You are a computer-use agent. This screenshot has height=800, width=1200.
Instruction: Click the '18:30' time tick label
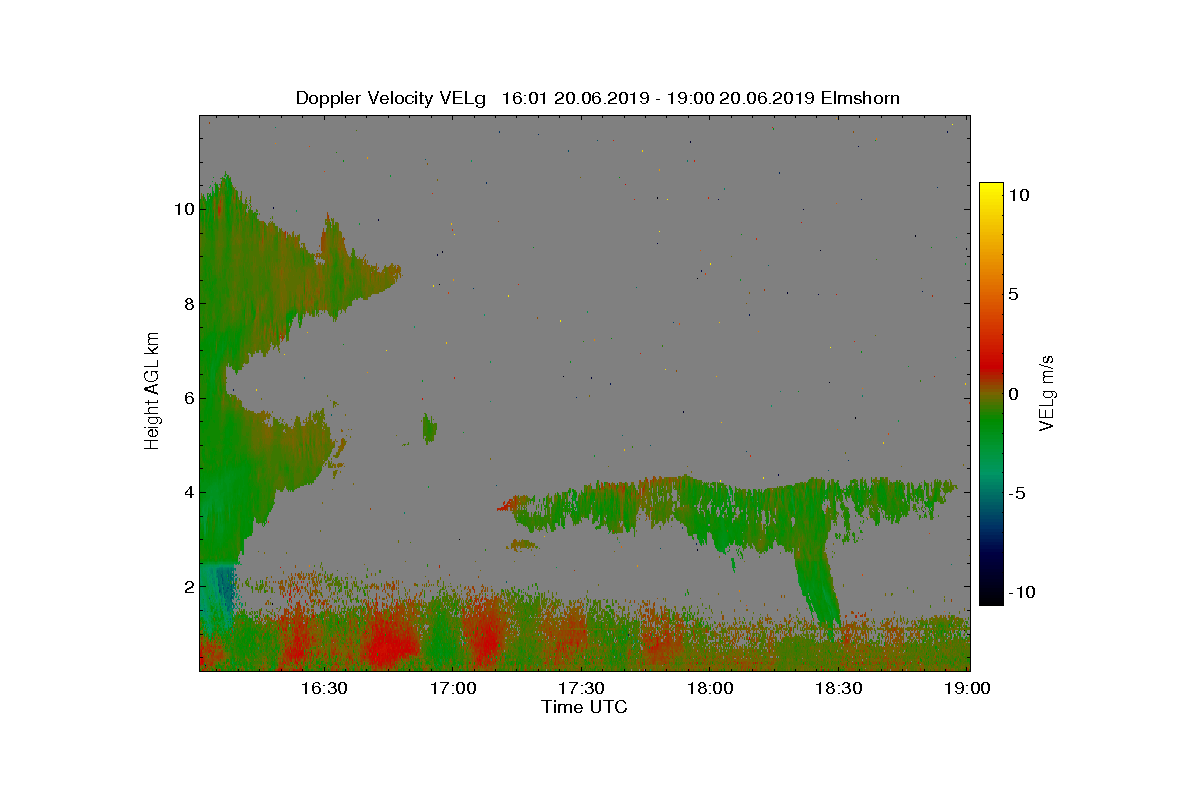[x=839, y=688]
